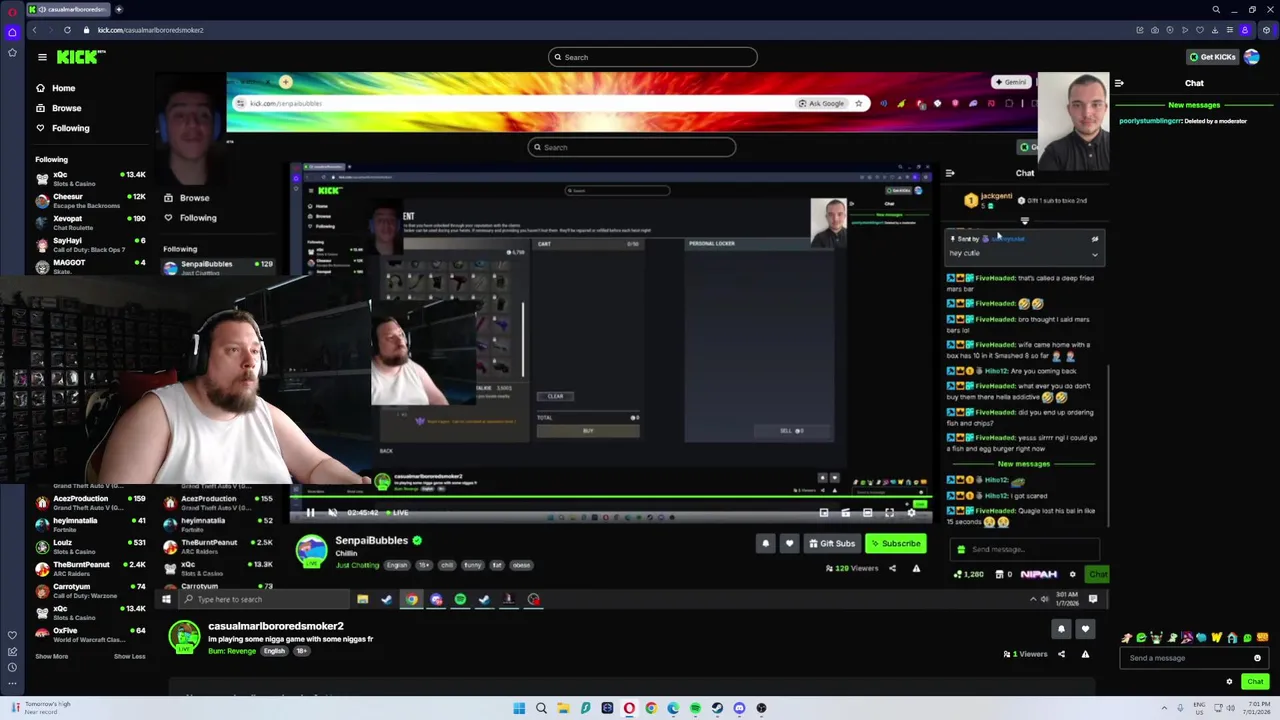This screenshot has height=720, width=1280.
Task: Click the Bum: Revenge category link
Action: (x=232, y=651)
